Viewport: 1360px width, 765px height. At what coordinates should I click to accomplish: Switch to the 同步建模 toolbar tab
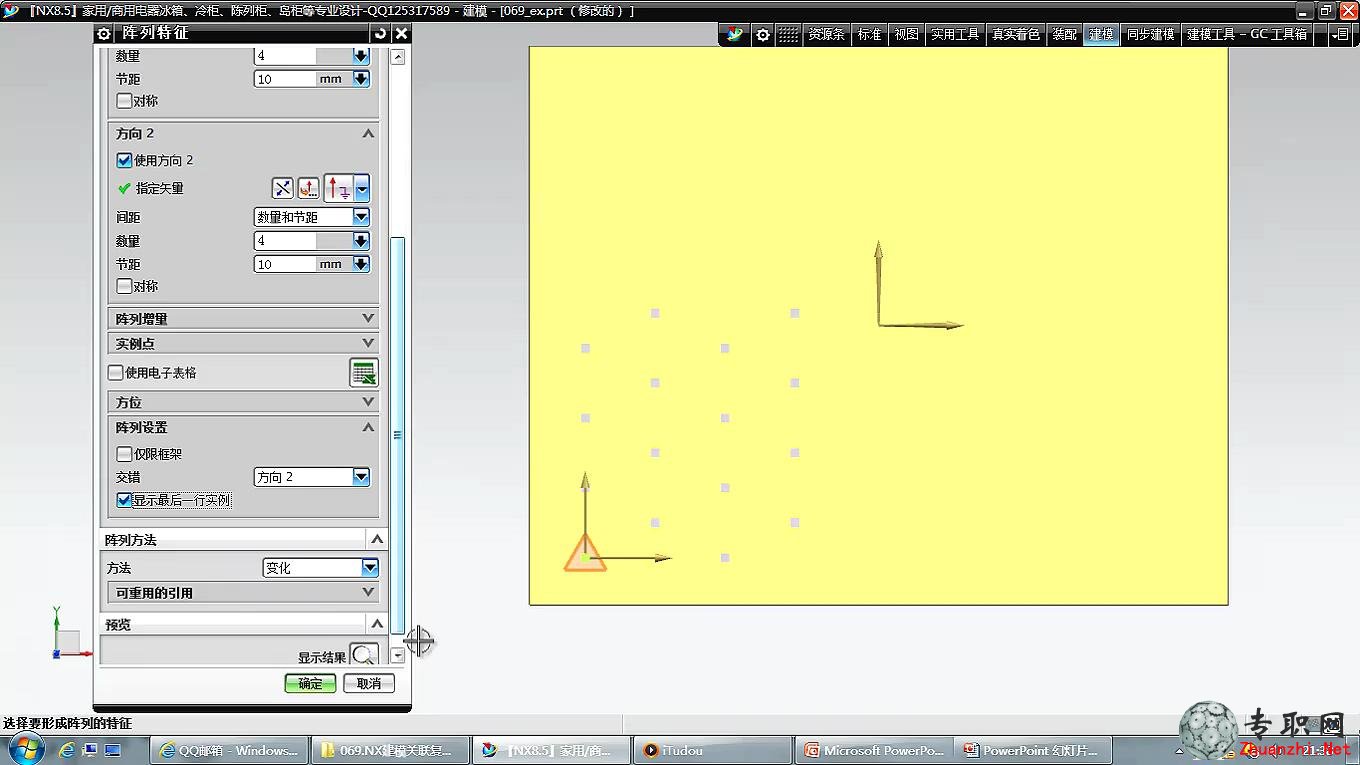pyautogui.click(x=1150, y=34)
